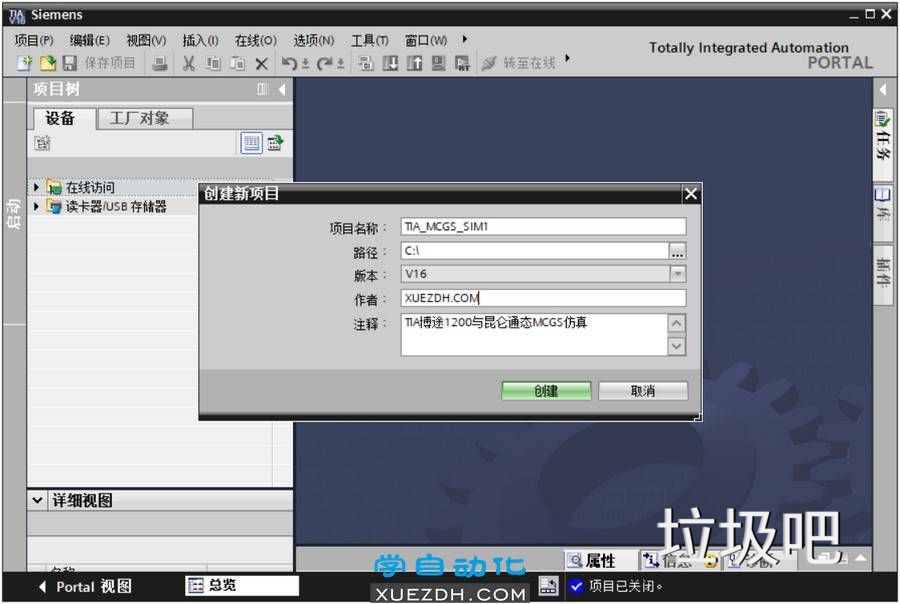Open the 项目(P) menu

34,40
